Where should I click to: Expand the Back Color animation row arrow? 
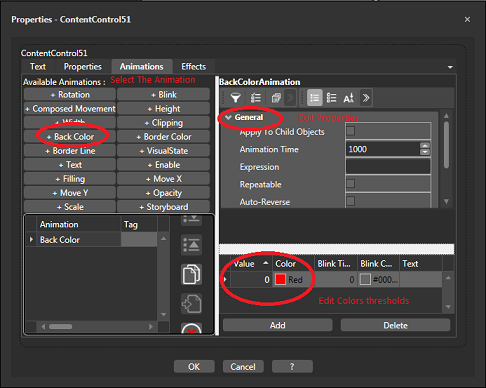coord(31,239)
